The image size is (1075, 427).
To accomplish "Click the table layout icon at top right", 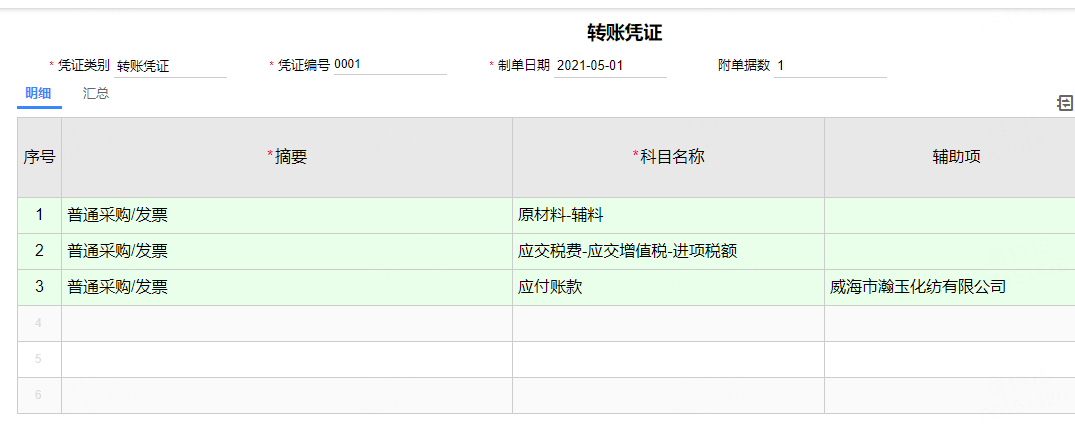I will pos(1065,103).
